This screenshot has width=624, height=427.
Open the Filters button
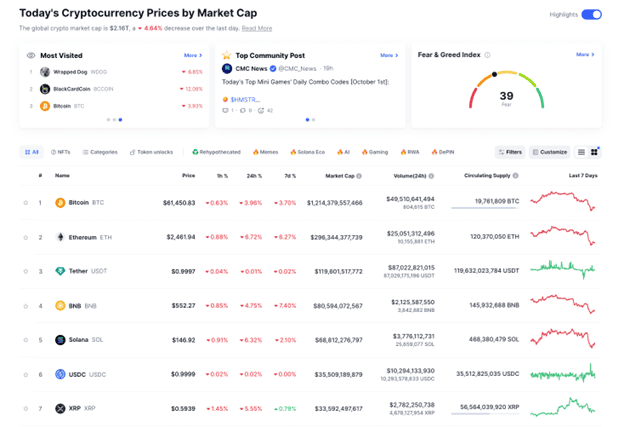[x=510, y=152]
